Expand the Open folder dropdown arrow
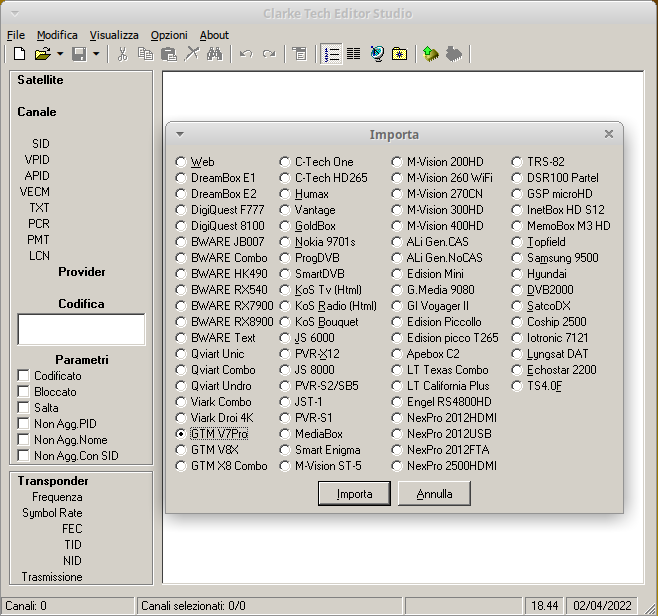The height and width of the screenshot is (616, 658). (x=60, y=54)
